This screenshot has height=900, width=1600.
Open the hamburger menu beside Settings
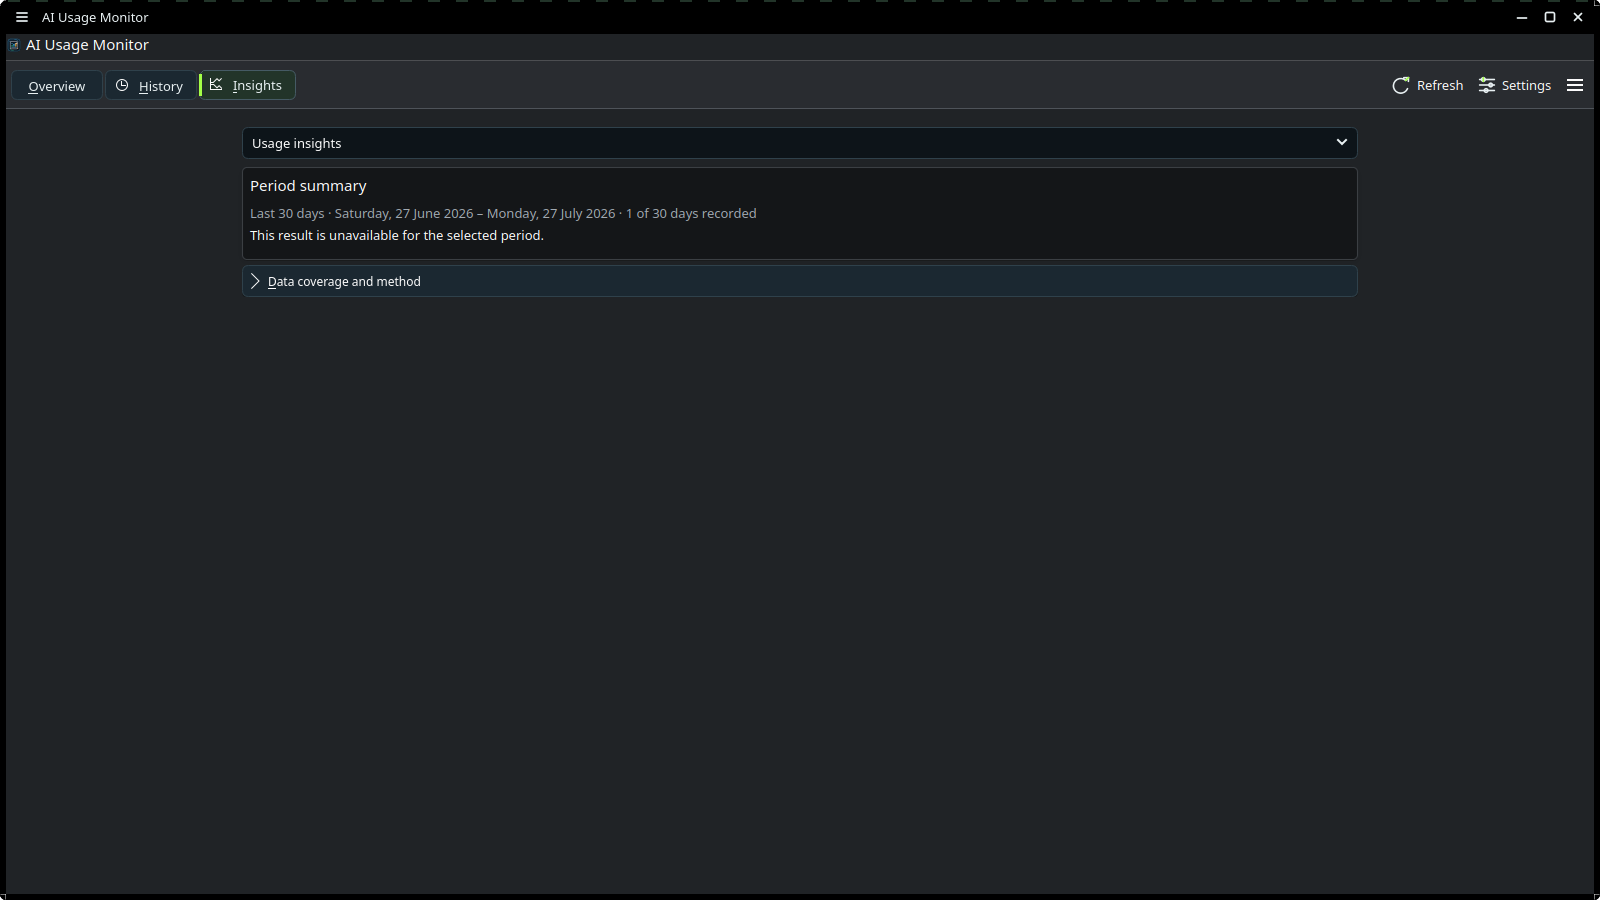pyautogui.click(x=1575, y=85)
